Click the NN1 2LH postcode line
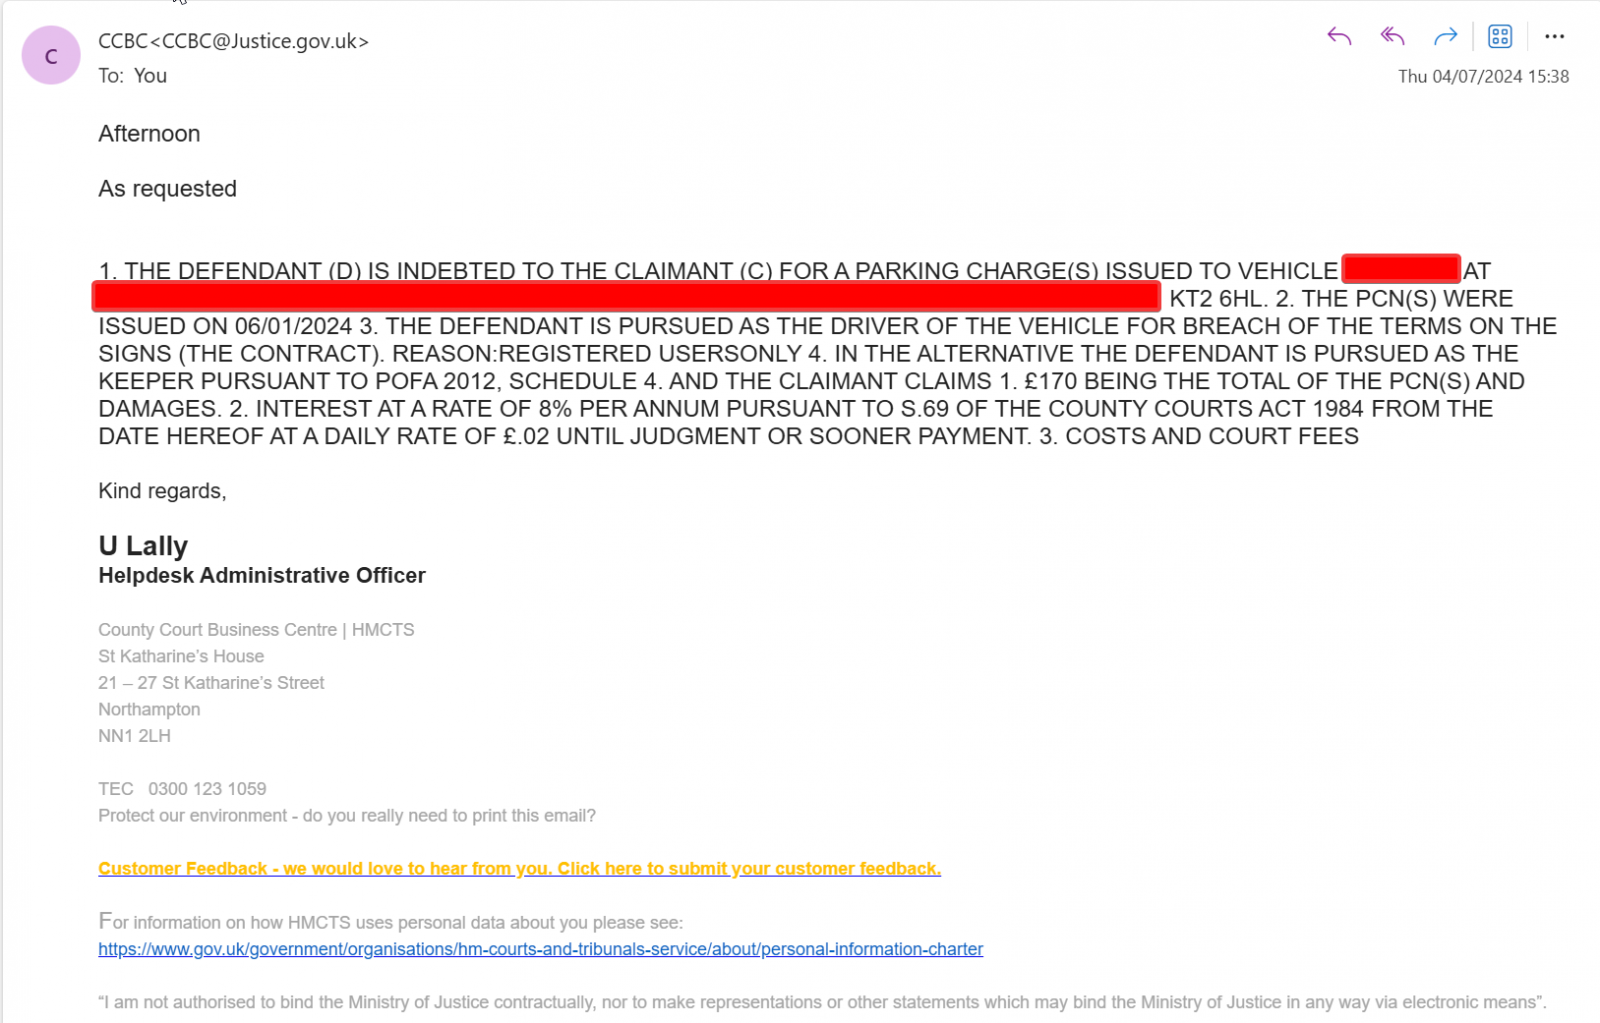This screenshot has height=1023, width=1600. tap(134, 736)
